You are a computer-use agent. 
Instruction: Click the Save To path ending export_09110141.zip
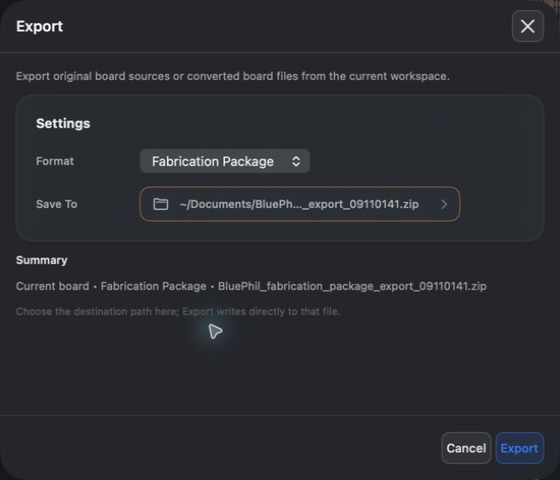click(299, 204)
